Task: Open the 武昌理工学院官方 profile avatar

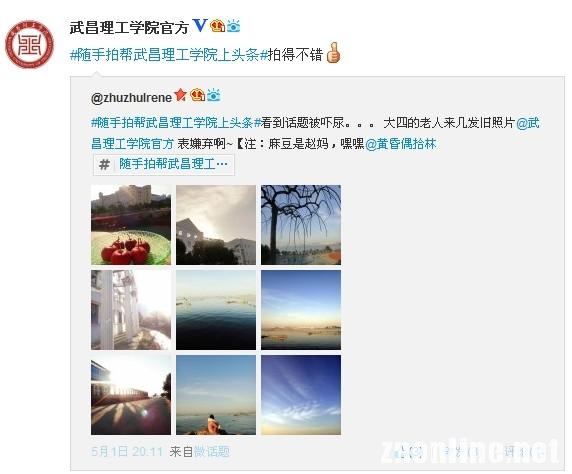Action: coord(29,45)
